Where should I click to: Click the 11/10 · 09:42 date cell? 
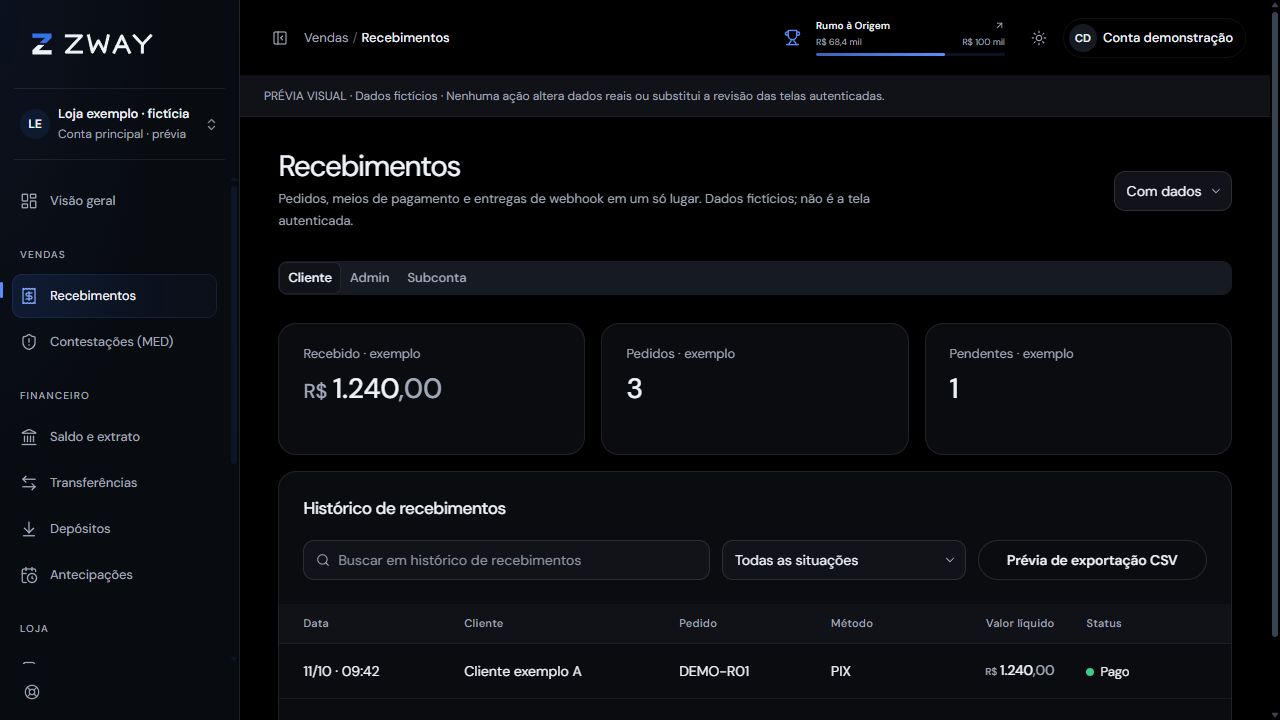[341, 671]
